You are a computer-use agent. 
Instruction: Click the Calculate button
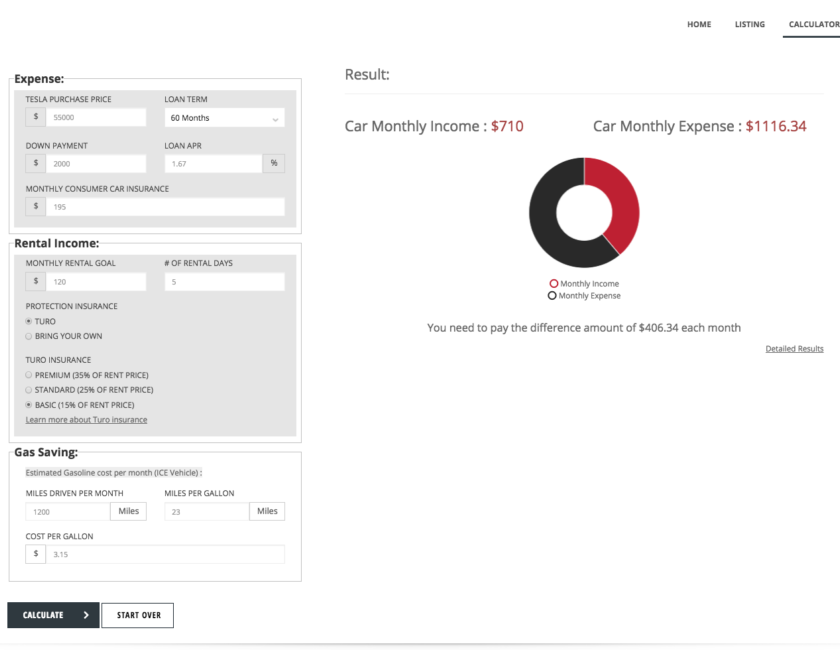coord(53,615)
